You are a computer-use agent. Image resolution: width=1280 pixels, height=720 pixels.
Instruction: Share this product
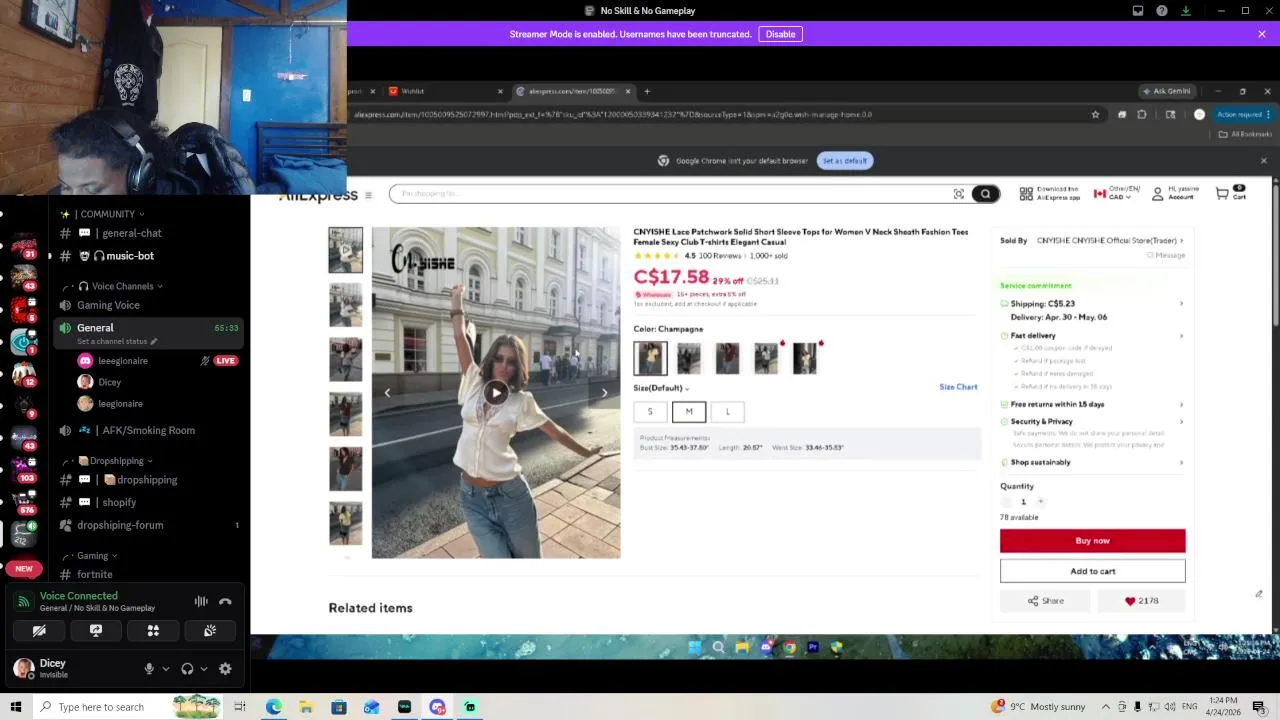pos(1046,601)
